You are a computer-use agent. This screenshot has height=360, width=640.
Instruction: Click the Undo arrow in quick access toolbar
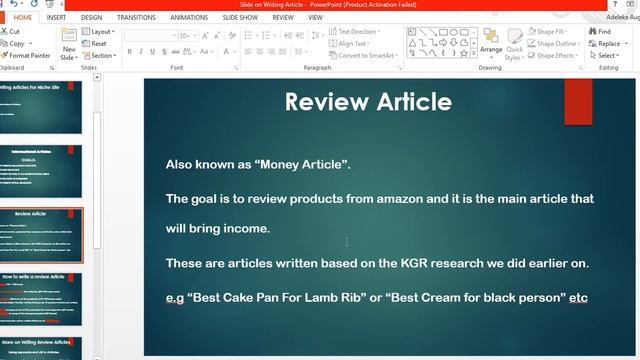click(x=14, y=4)
